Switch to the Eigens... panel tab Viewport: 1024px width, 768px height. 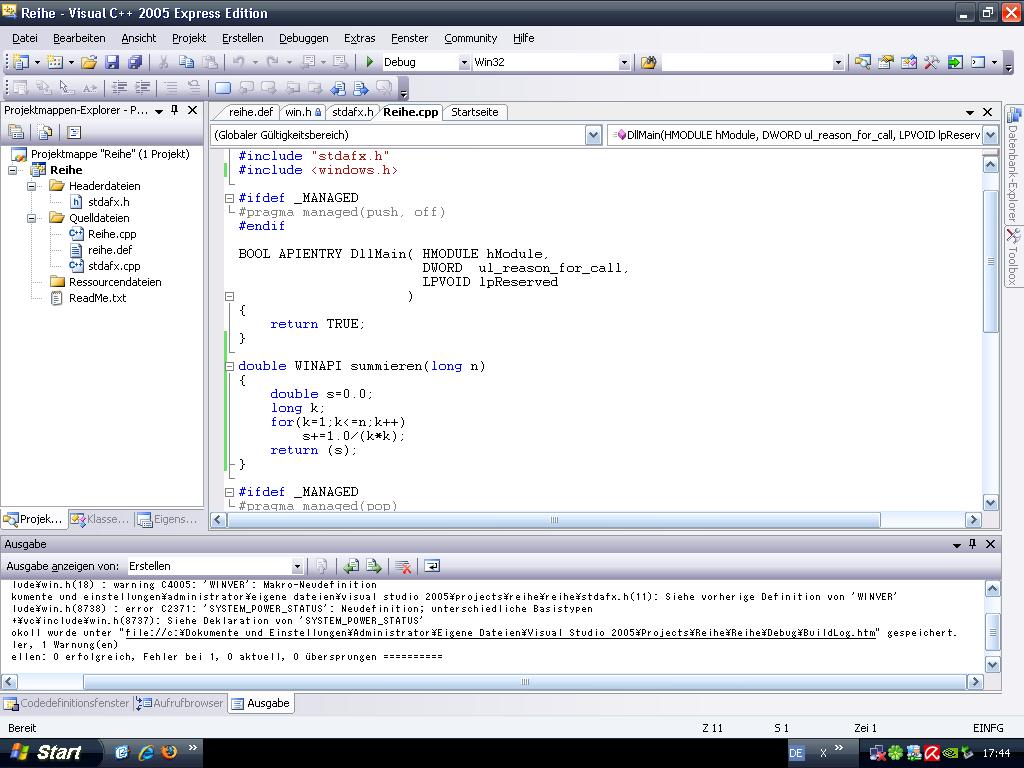click(x=168, y=519)
